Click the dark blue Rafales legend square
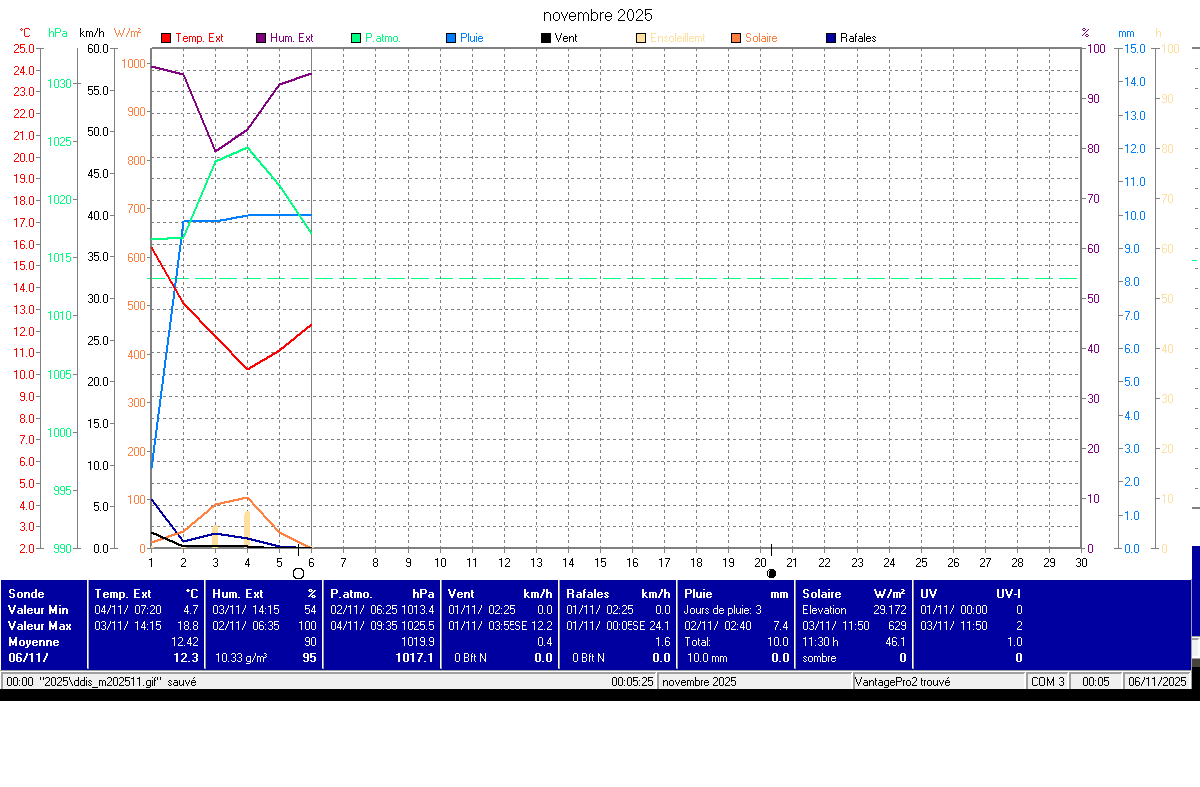The image size is (1200, 787). pyautogui.click(x=831, y=38)
